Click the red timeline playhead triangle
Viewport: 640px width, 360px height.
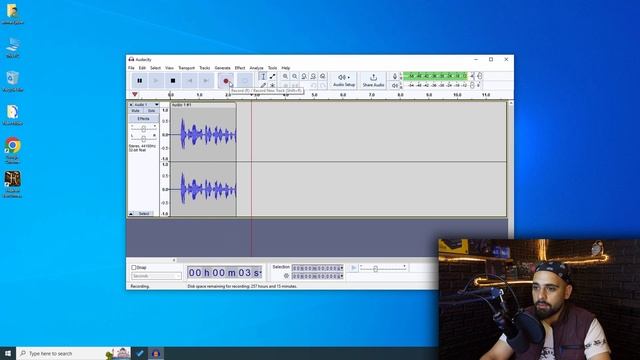click(135, 95)
